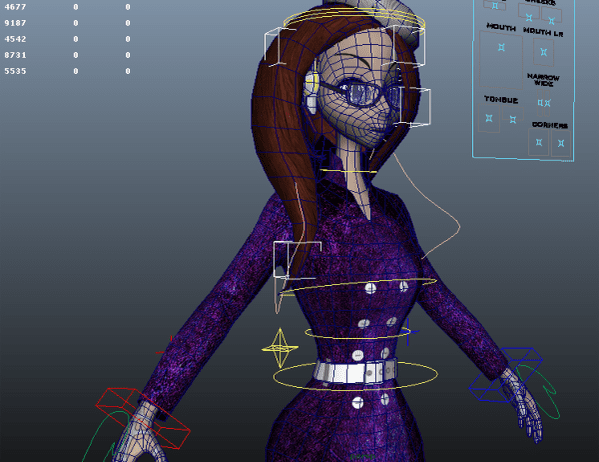
Task: Click the CORNERS label in face panel
Action: [550, 125]
